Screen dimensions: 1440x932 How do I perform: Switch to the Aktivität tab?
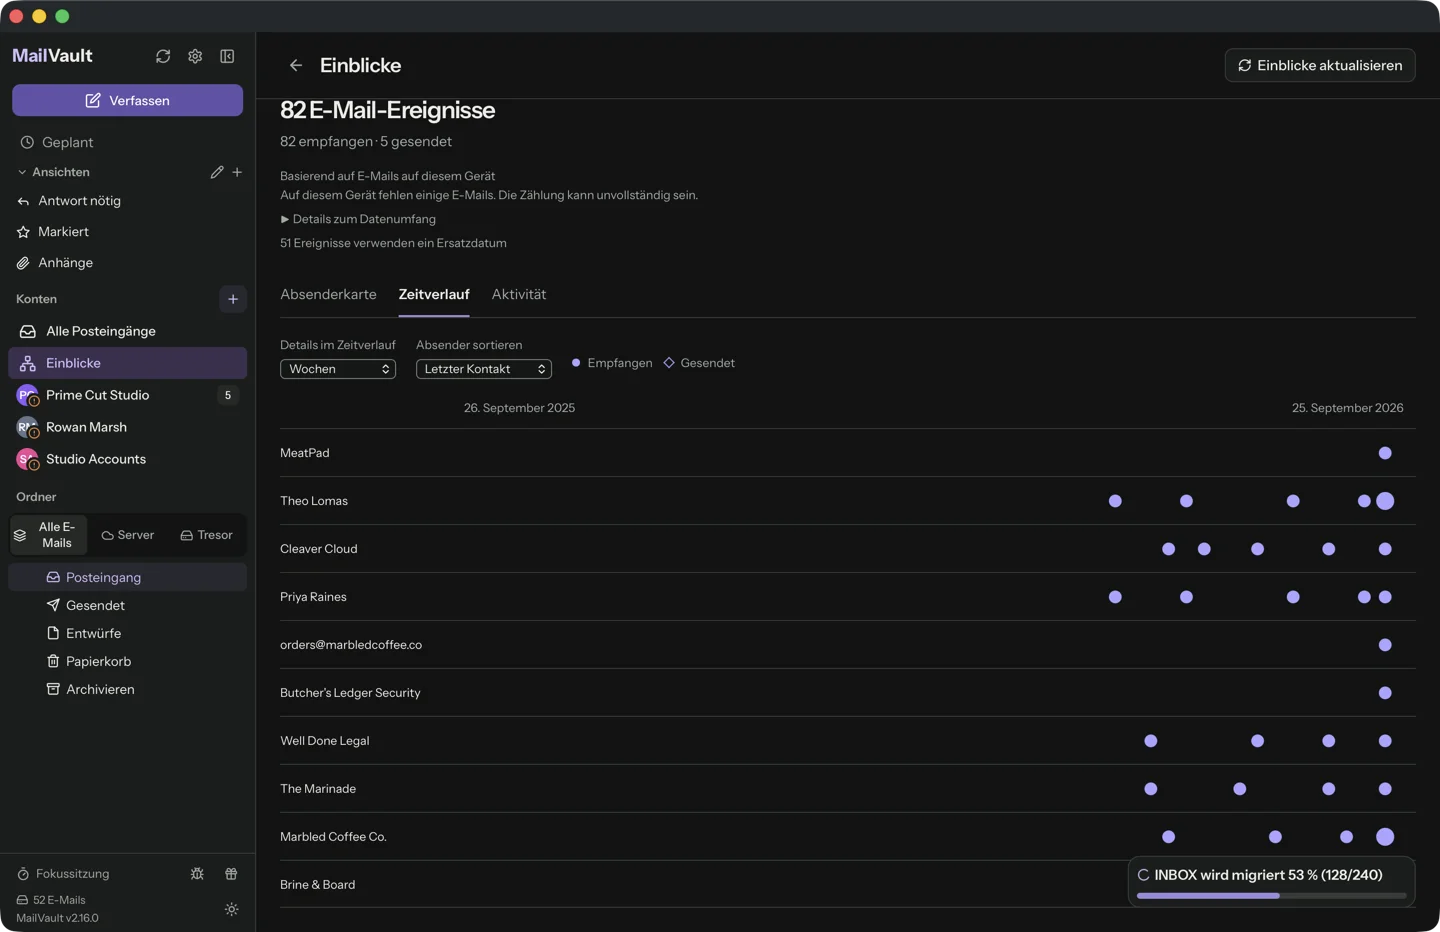(x=519, y=294)
